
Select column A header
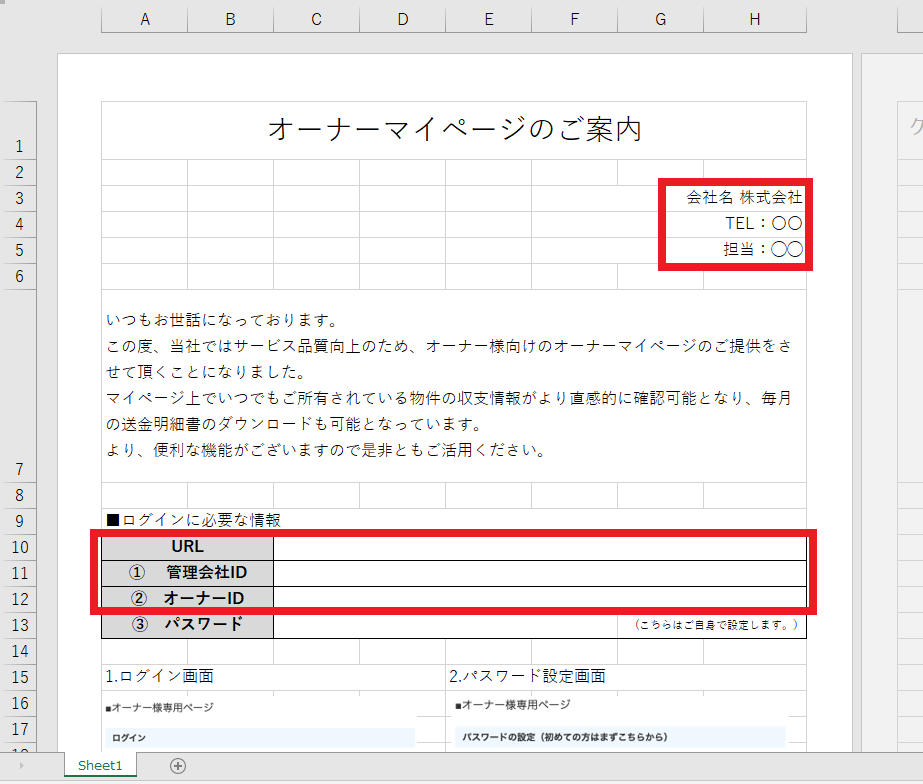[144, 19]
